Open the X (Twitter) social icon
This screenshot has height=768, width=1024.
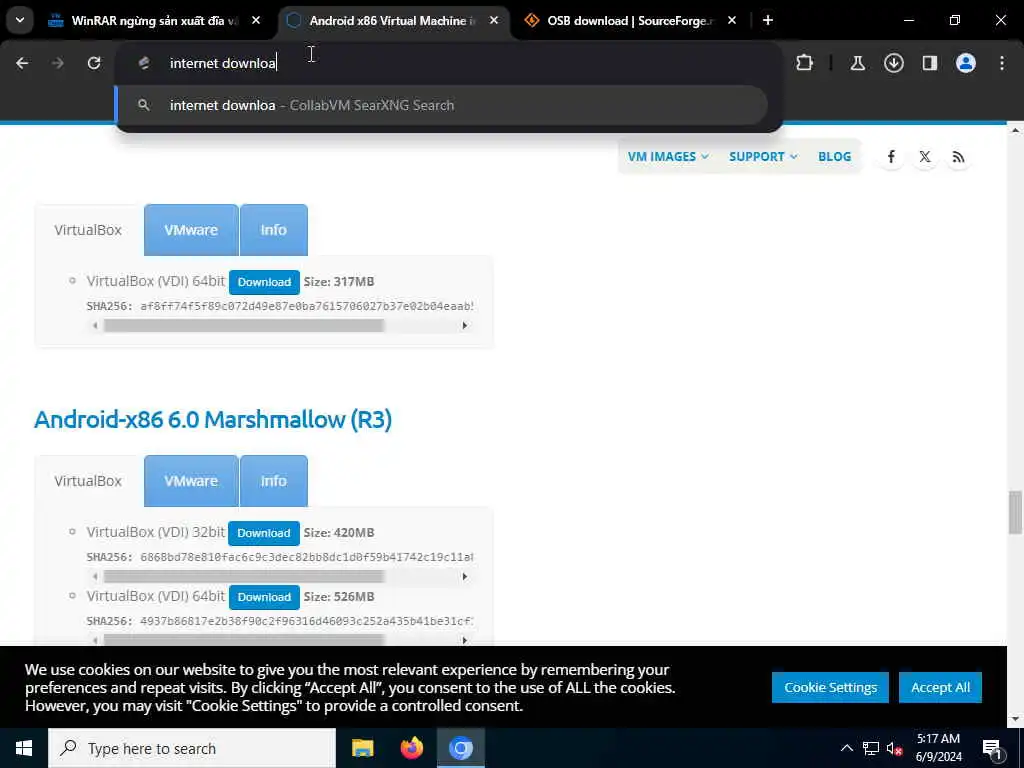[x=925, y=157]
